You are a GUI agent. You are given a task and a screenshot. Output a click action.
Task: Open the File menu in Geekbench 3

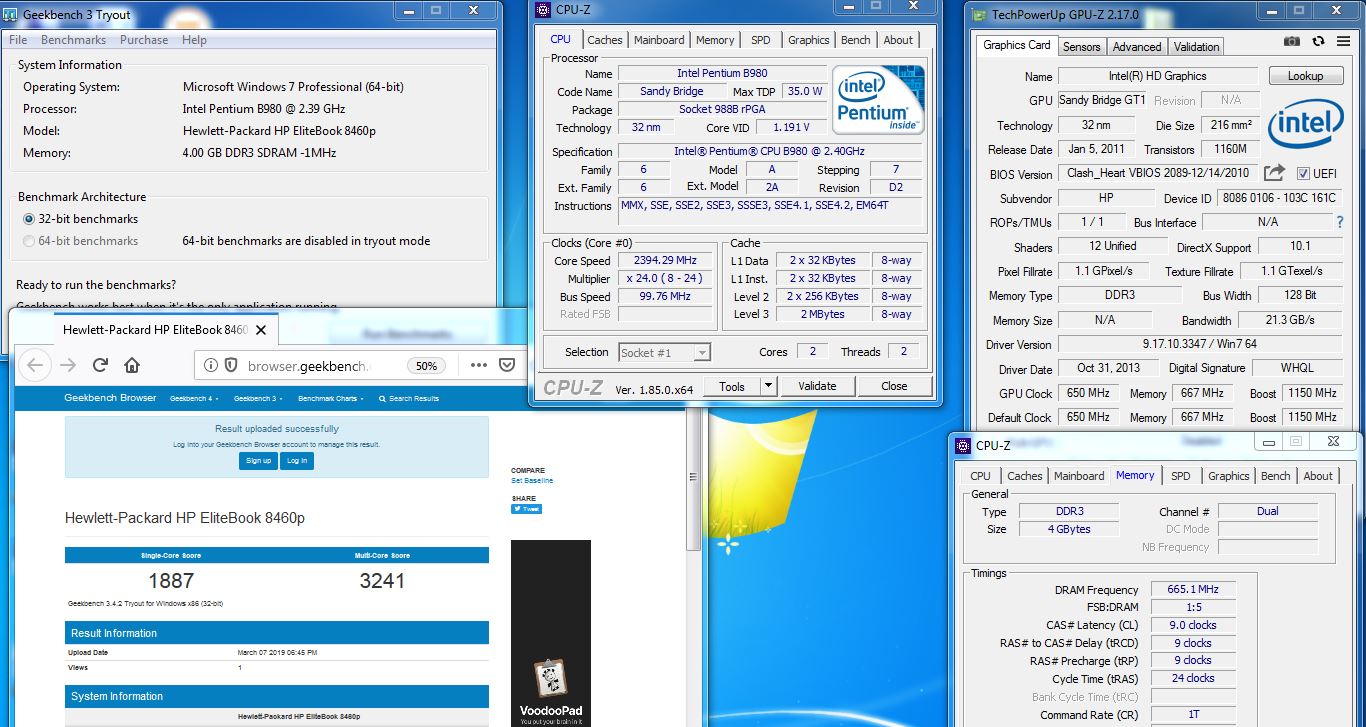pyautogui.click(x=18, y=40)
